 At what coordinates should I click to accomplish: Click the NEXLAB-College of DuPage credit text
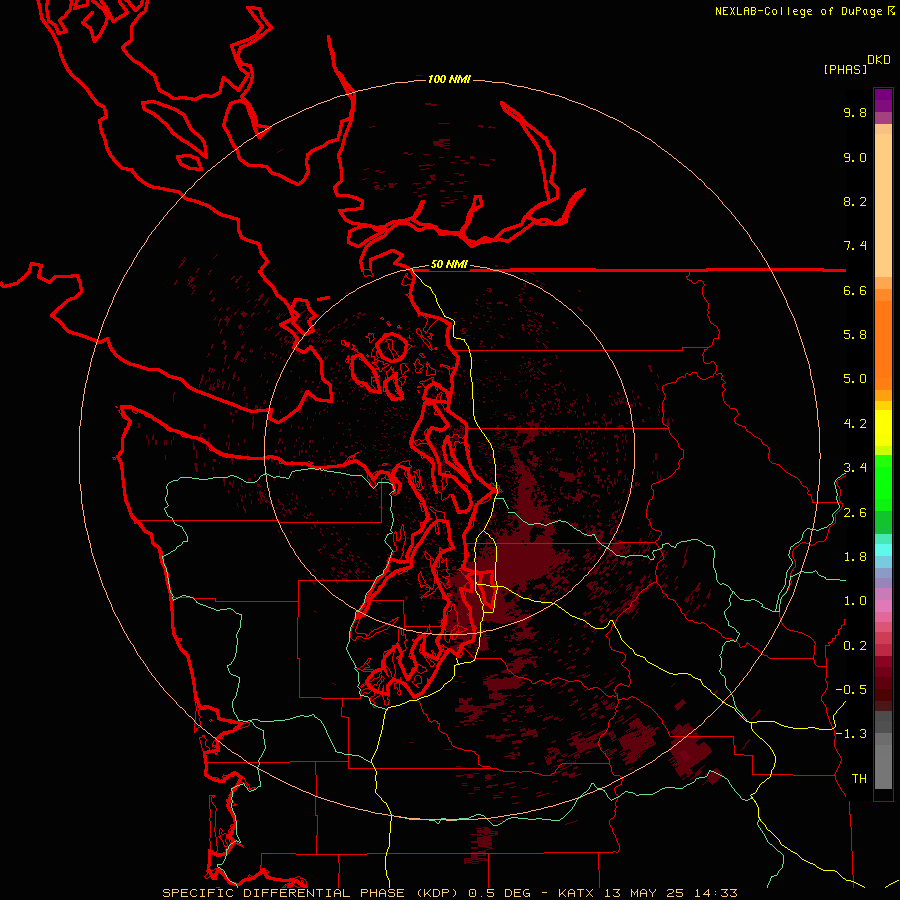click(801, 11)
